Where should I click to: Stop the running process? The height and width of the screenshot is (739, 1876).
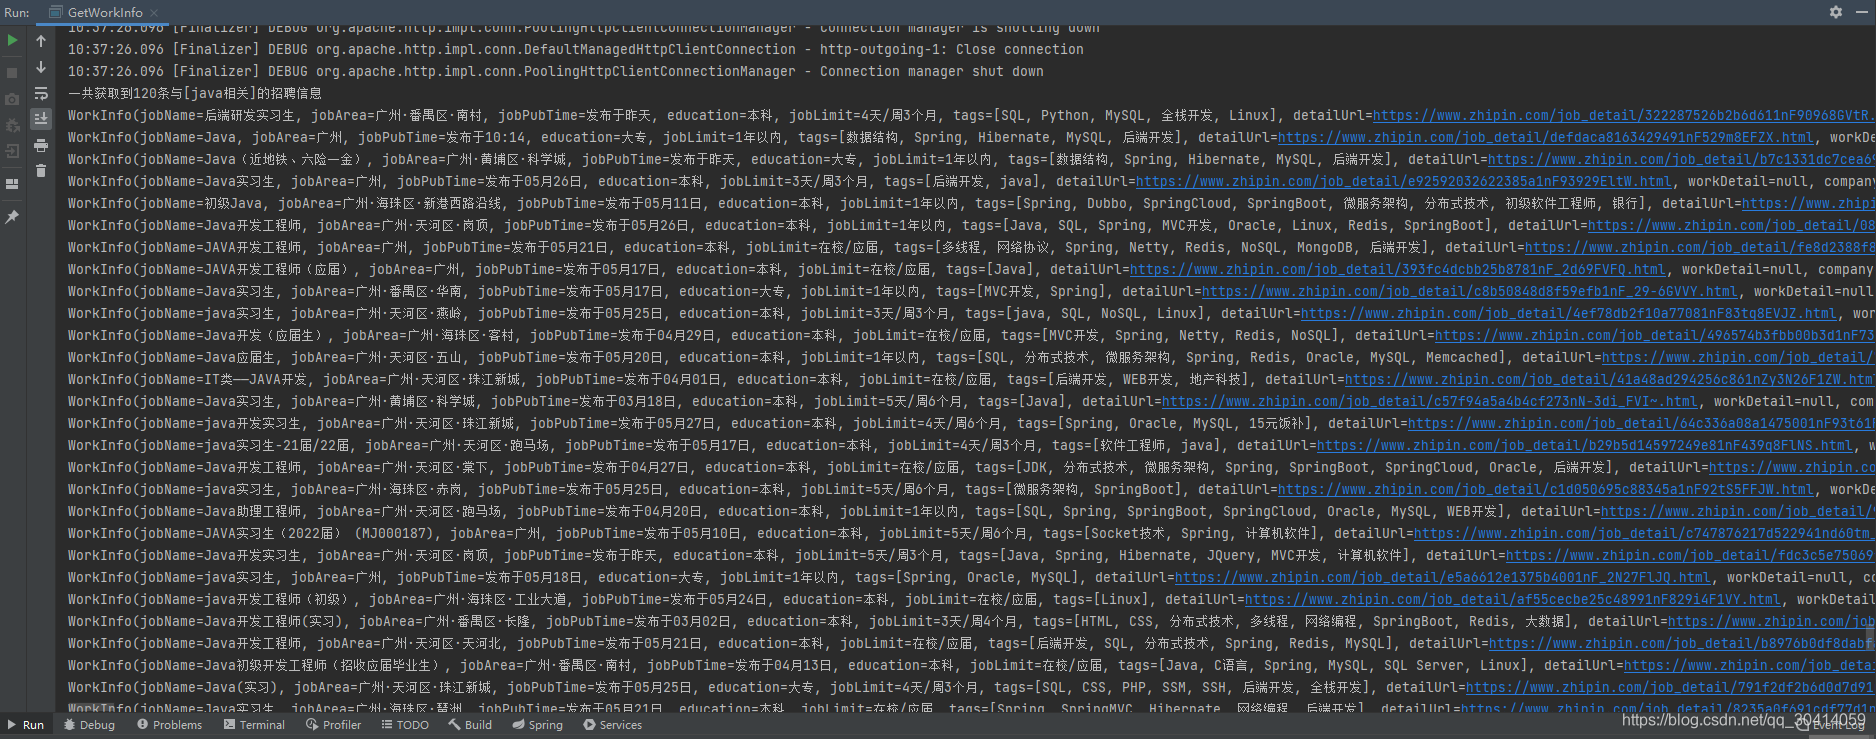(12, 72)
